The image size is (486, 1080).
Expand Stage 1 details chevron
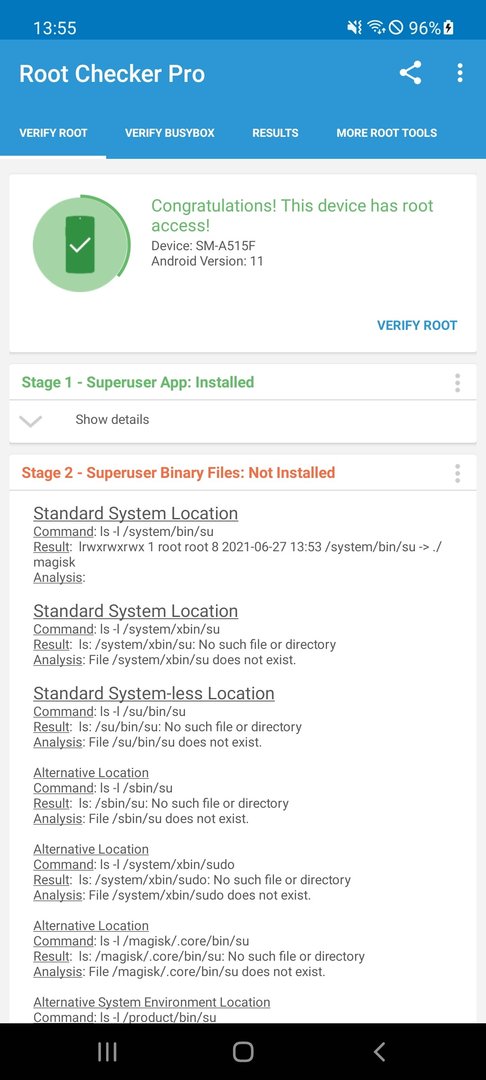(x=30, y=421)
